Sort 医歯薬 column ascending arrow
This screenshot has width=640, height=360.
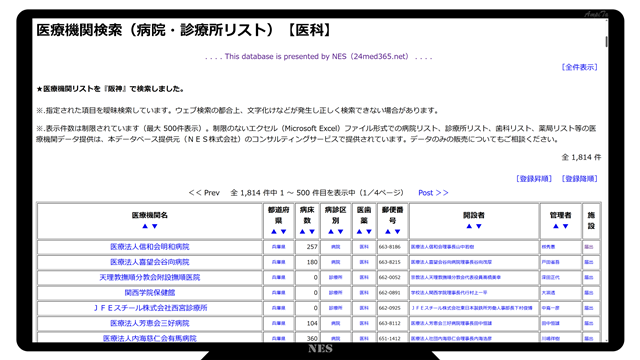click(359, 231)
